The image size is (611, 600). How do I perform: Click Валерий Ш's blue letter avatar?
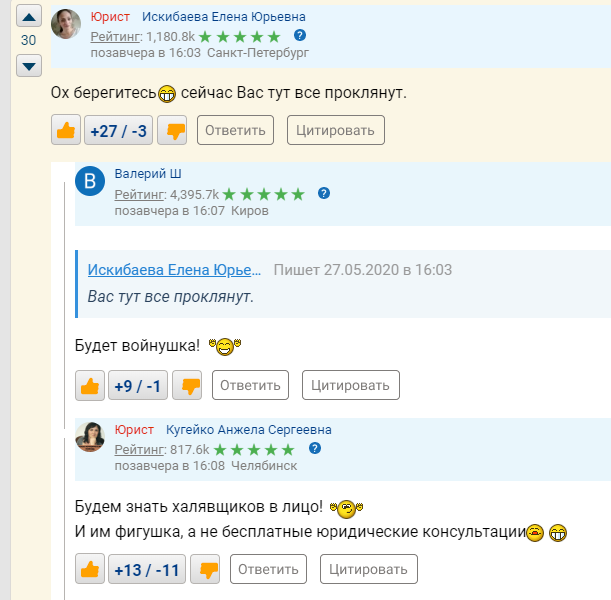click(x=90, y=182)
